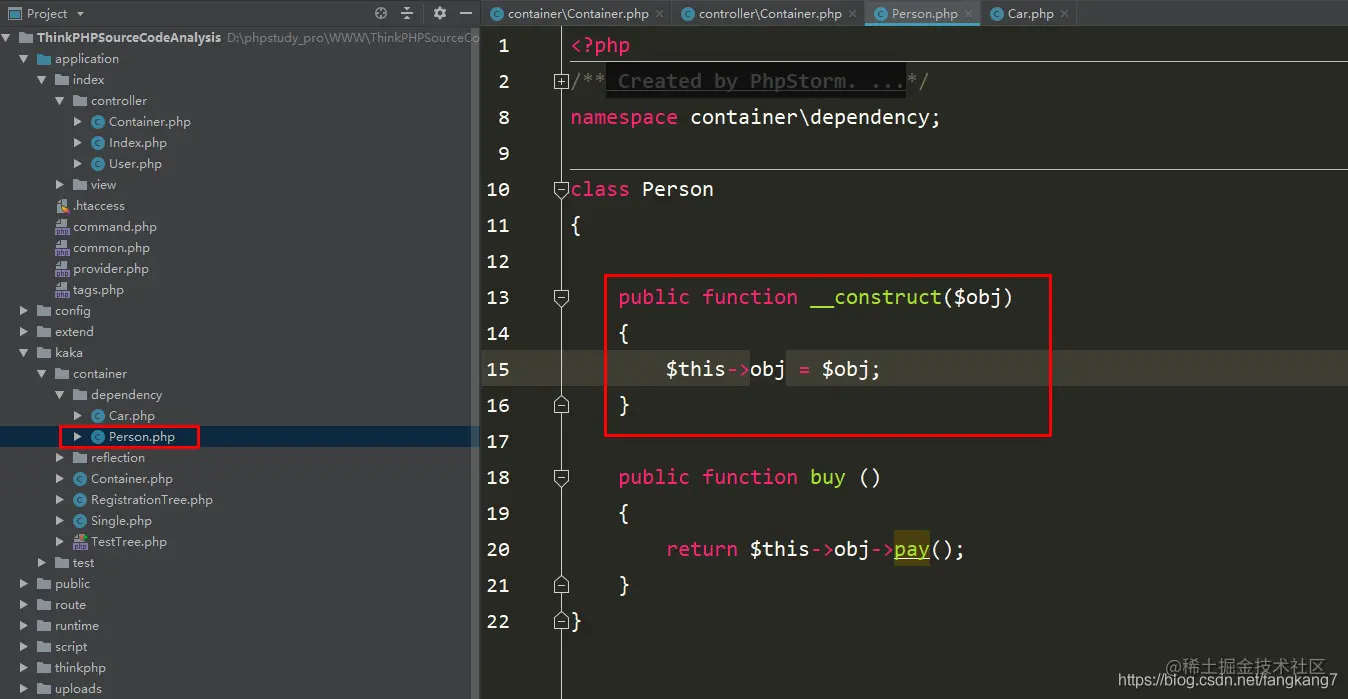The height and width of the screenshot is (699, 1348).
Task: Open tags.php file
Action: tap(98, 290)
